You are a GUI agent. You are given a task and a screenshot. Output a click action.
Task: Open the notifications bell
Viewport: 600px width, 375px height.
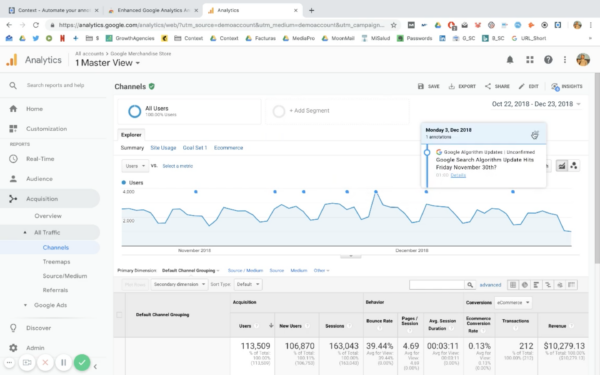[510, 60]
